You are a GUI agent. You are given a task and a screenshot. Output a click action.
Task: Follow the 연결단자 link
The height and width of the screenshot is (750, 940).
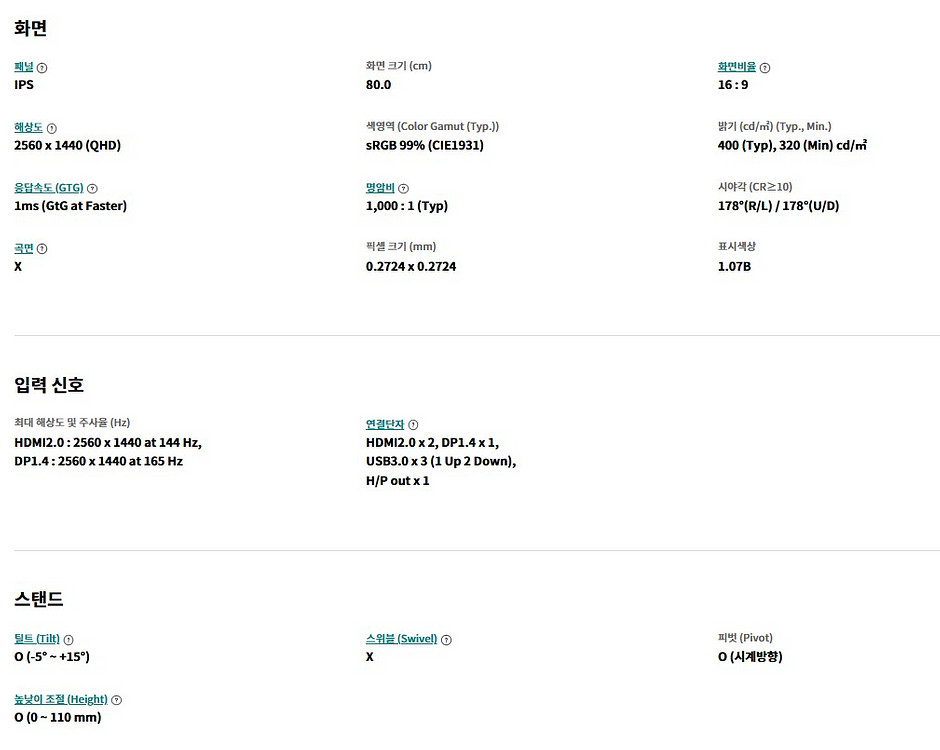(385, 424)
